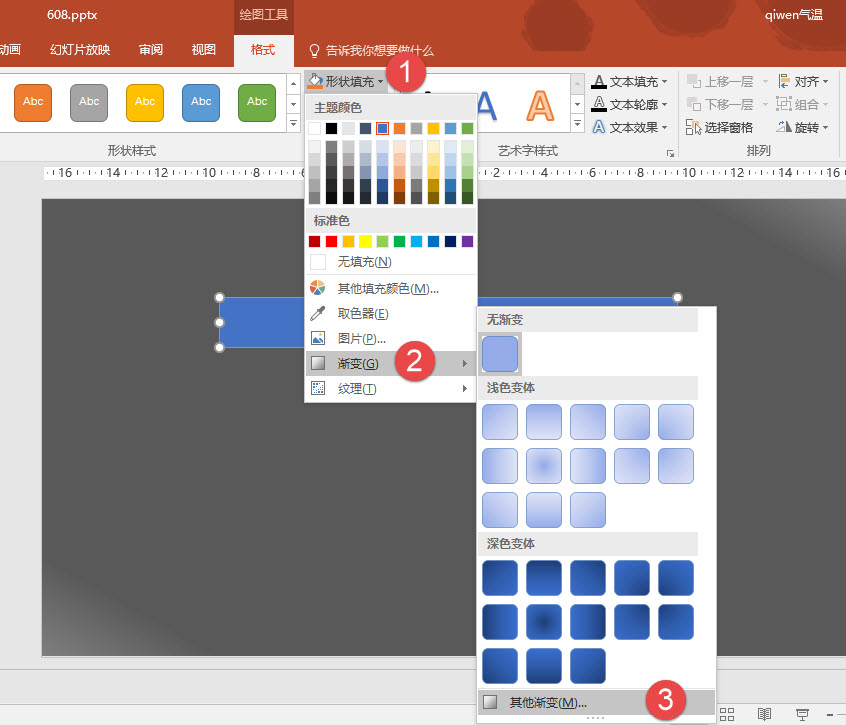Select first dark variation gradient
The height and width of the screenshot is (725, 846).
coord(500,578)
